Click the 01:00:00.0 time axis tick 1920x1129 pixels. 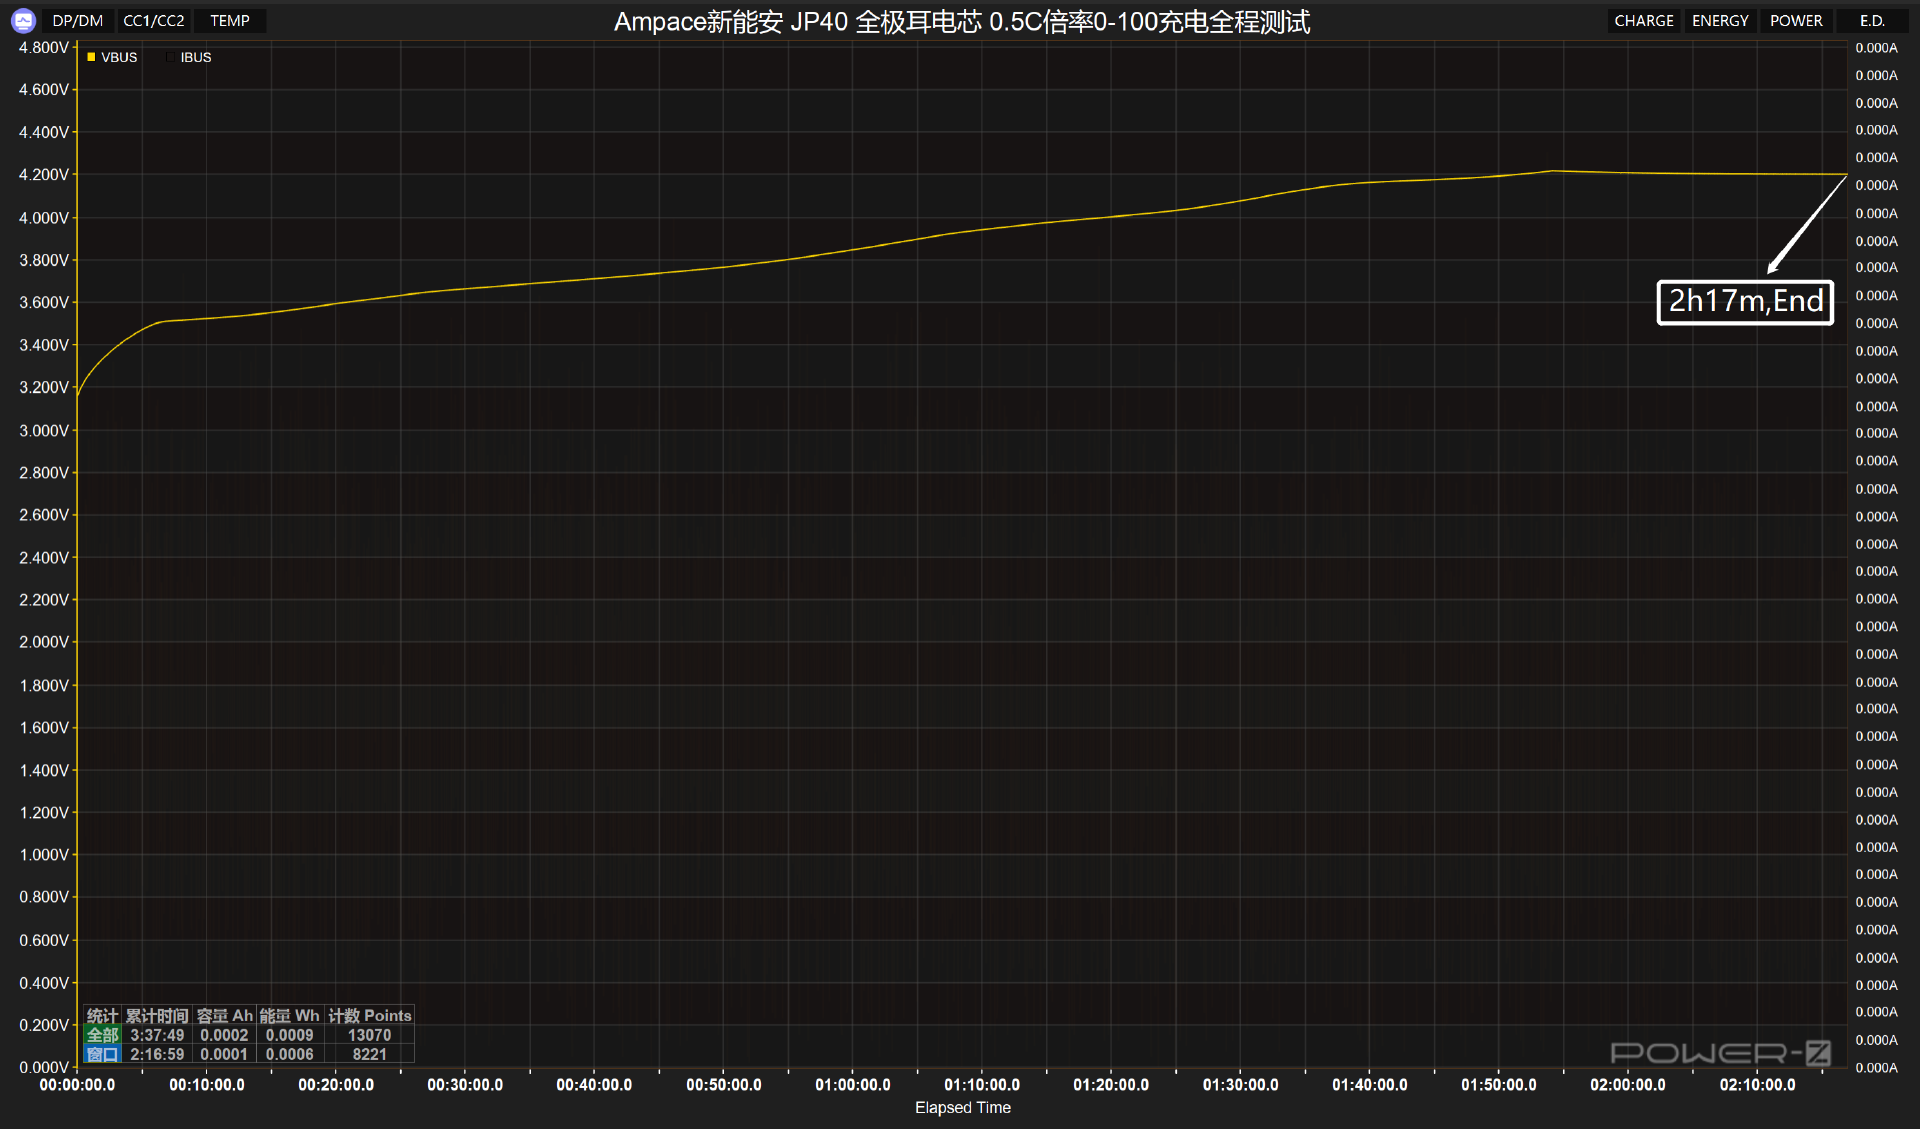click(x=852, y=1085)
